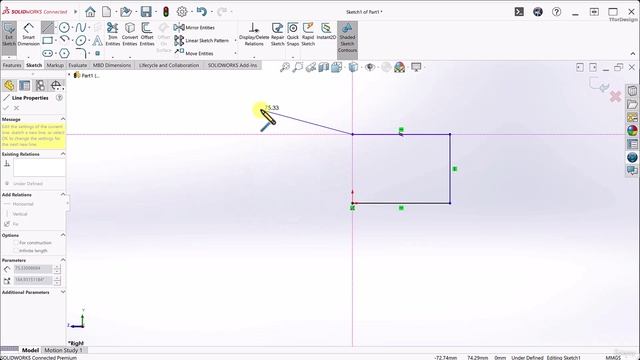The image size is (640, 360).
Task: Click Repair Sketch tool
Action: click(277, 35)
